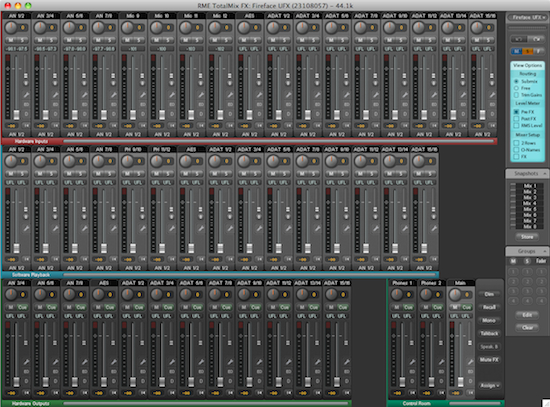
Task: Select Free routing mode
Action: pyautogui.click(x=516, y=88)
